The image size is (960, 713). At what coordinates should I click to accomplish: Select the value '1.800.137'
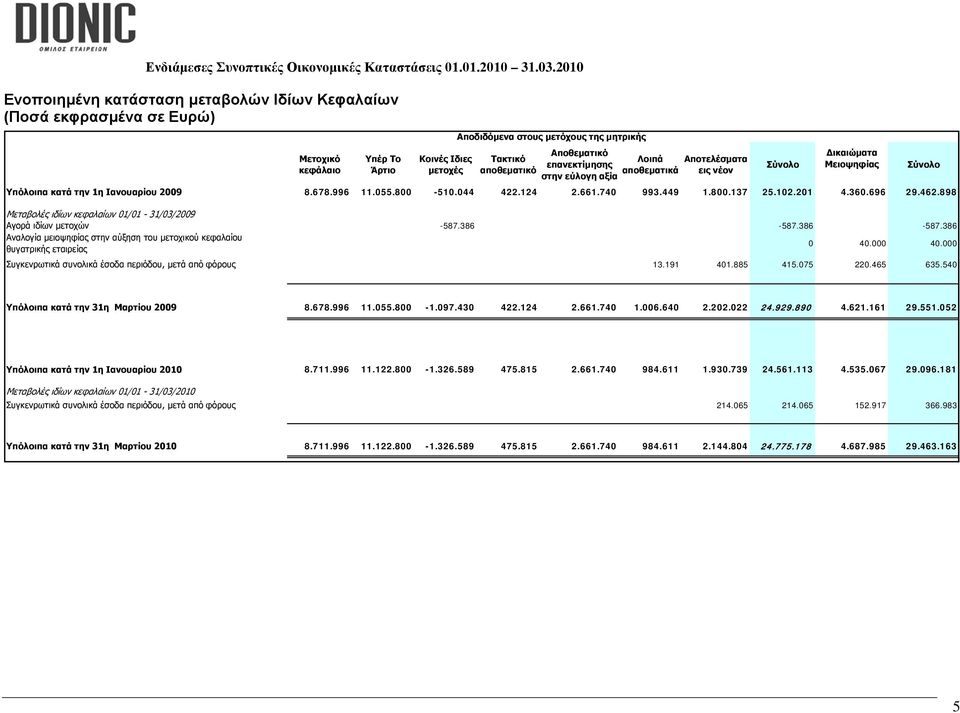click(x=725, y=192)
